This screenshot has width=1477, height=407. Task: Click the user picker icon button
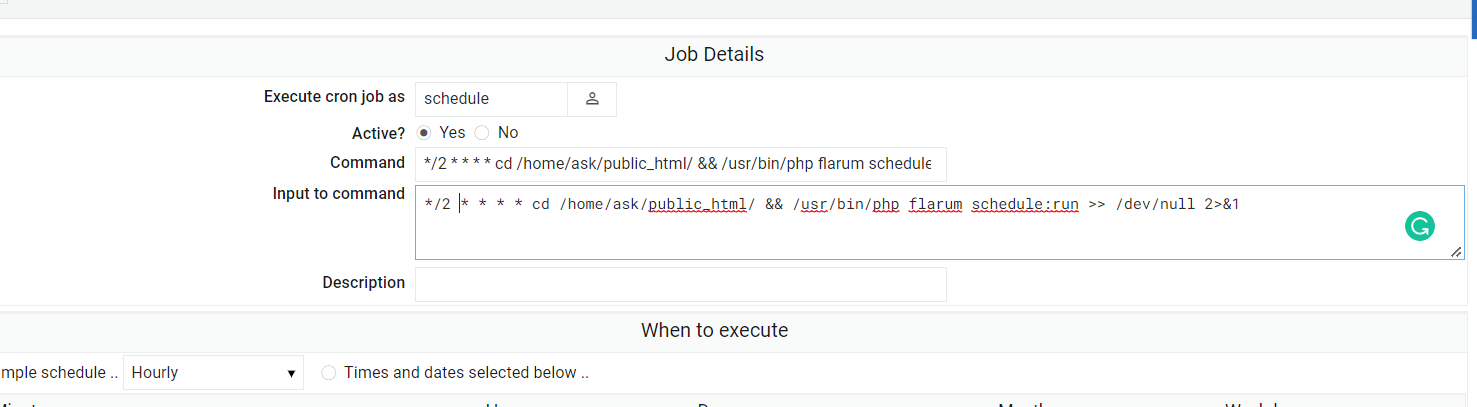(x=592, y=99)
